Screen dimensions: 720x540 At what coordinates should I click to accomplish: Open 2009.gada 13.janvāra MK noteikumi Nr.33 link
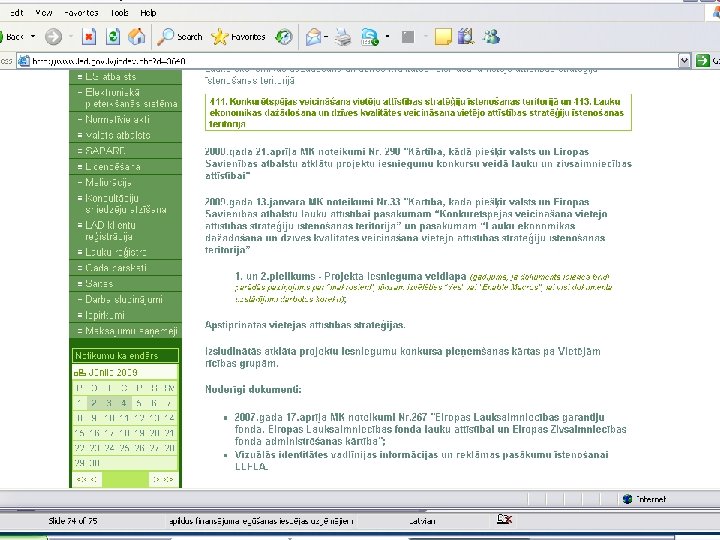click(x=406, y=225)
